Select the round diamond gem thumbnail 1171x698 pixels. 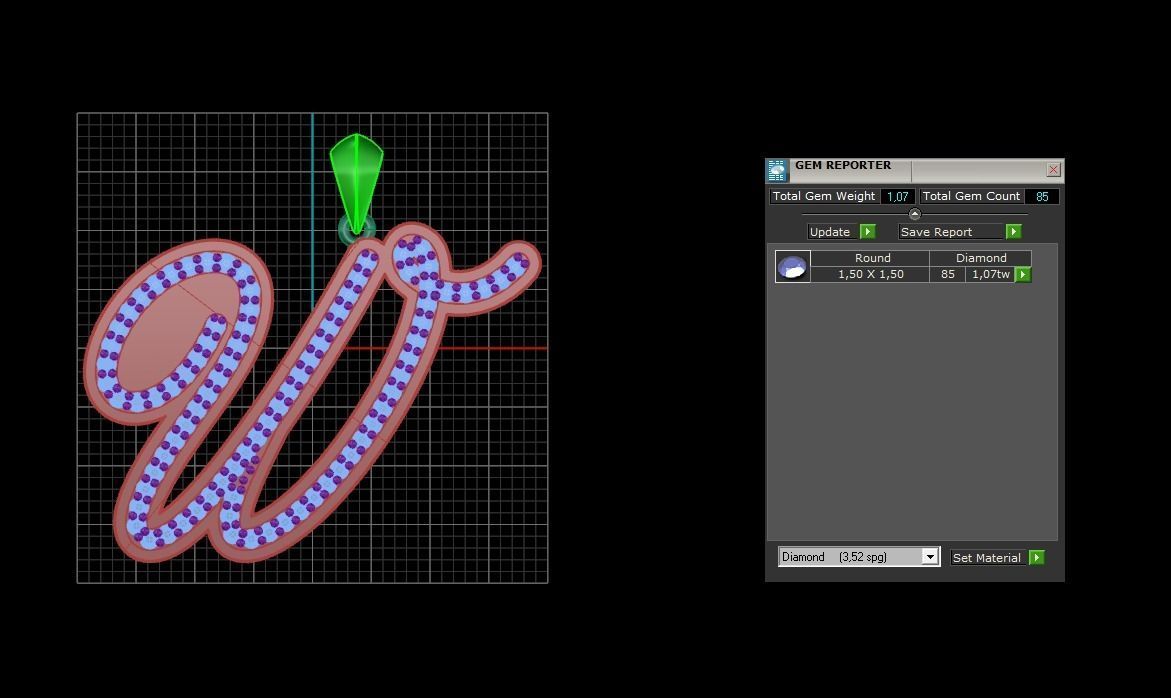tap(792, 267)
